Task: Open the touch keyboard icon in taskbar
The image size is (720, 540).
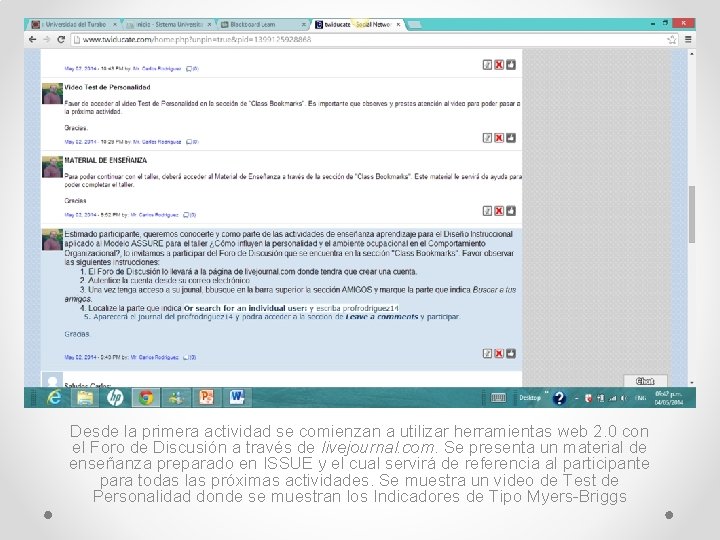Action: [498, 398]
